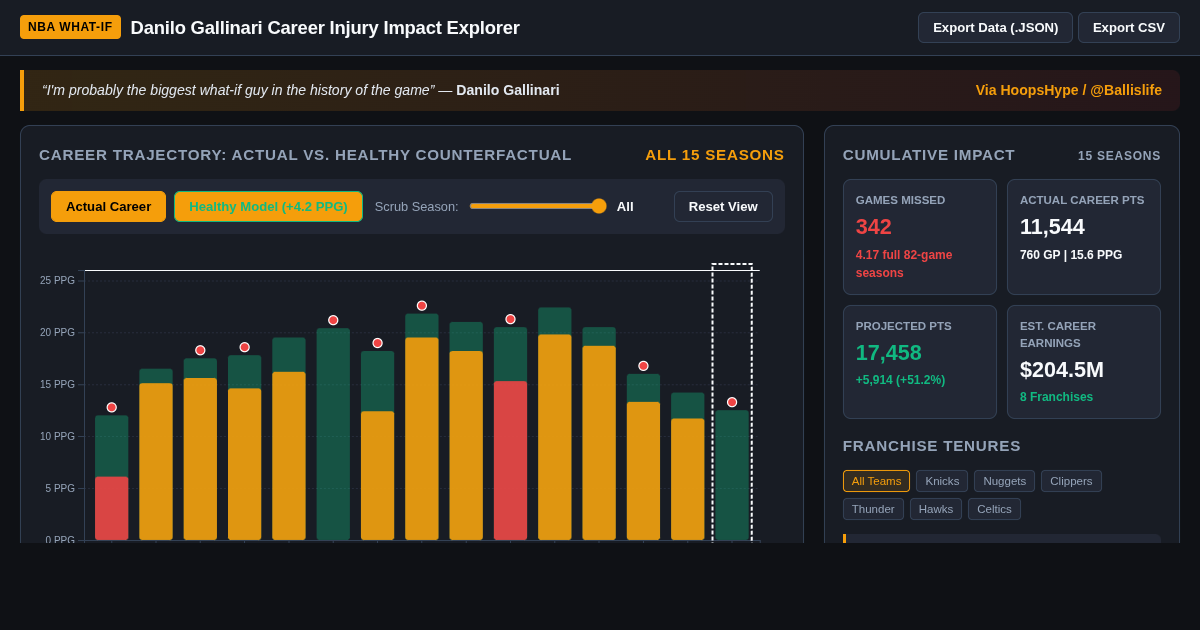Click the 15 SEASONS label in Cumulative Impact
This screenshot has width=1200, height=630.
(1119, 156)
